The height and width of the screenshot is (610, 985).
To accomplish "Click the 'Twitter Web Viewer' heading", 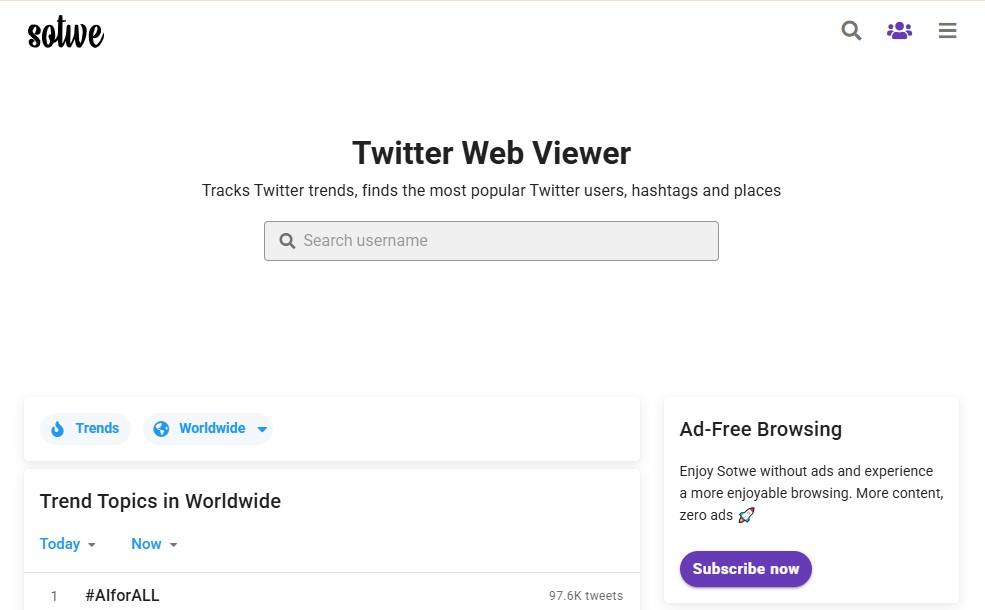I will (491, 153).
